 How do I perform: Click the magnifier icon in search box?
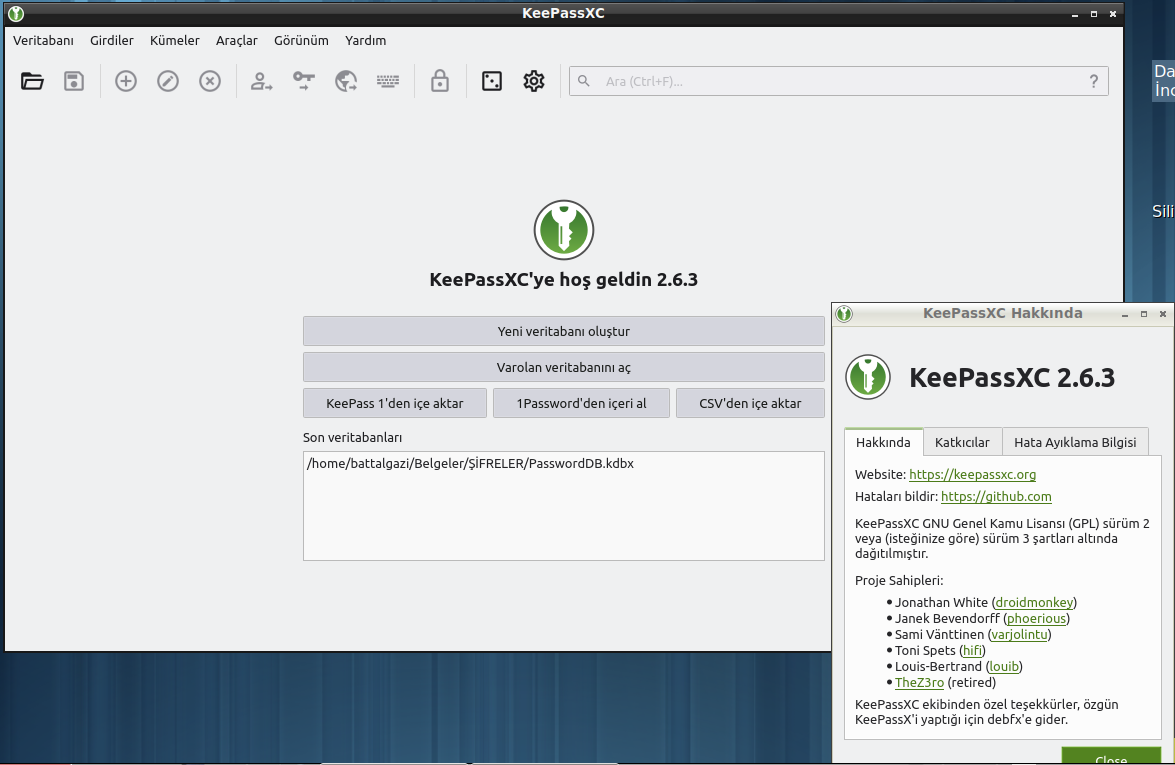click(584, 81)
